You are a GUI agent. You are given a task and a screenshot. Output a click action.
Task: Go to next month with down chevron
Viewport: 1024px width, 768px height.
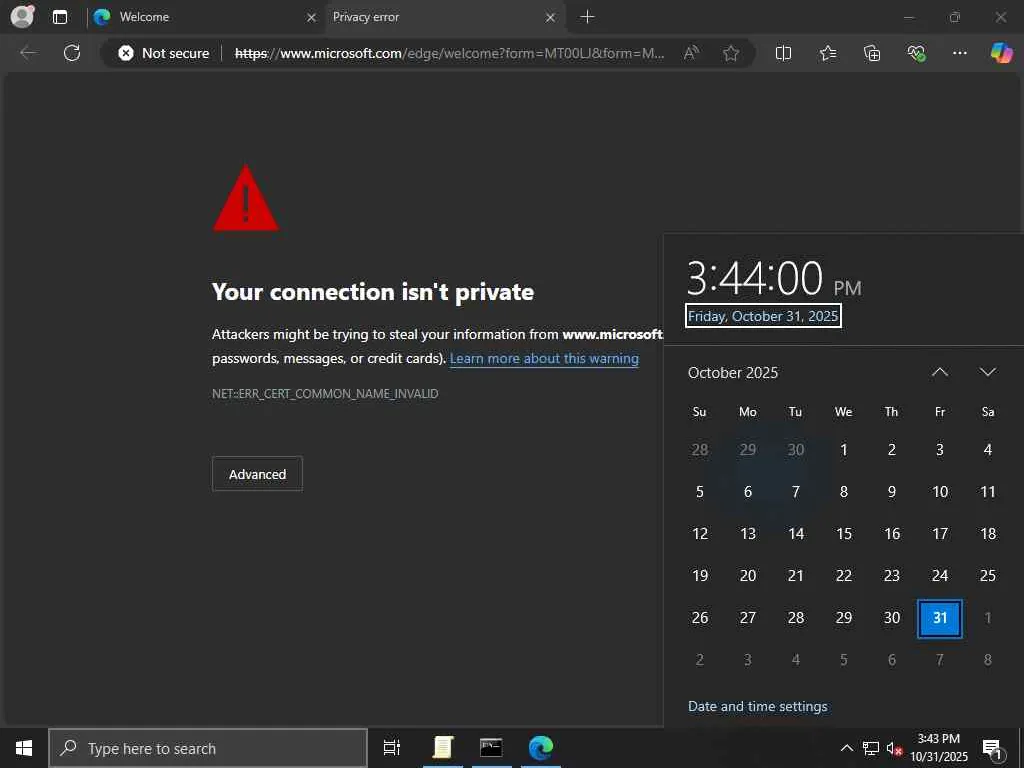tap(987, 372)
